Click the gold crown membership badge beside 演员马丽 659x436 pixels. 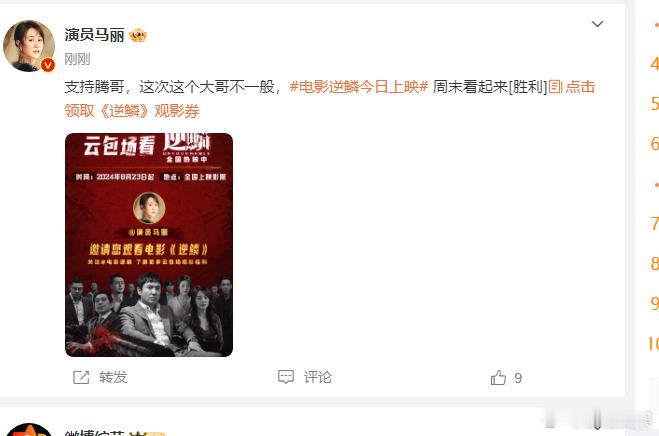tap(138, 35)
